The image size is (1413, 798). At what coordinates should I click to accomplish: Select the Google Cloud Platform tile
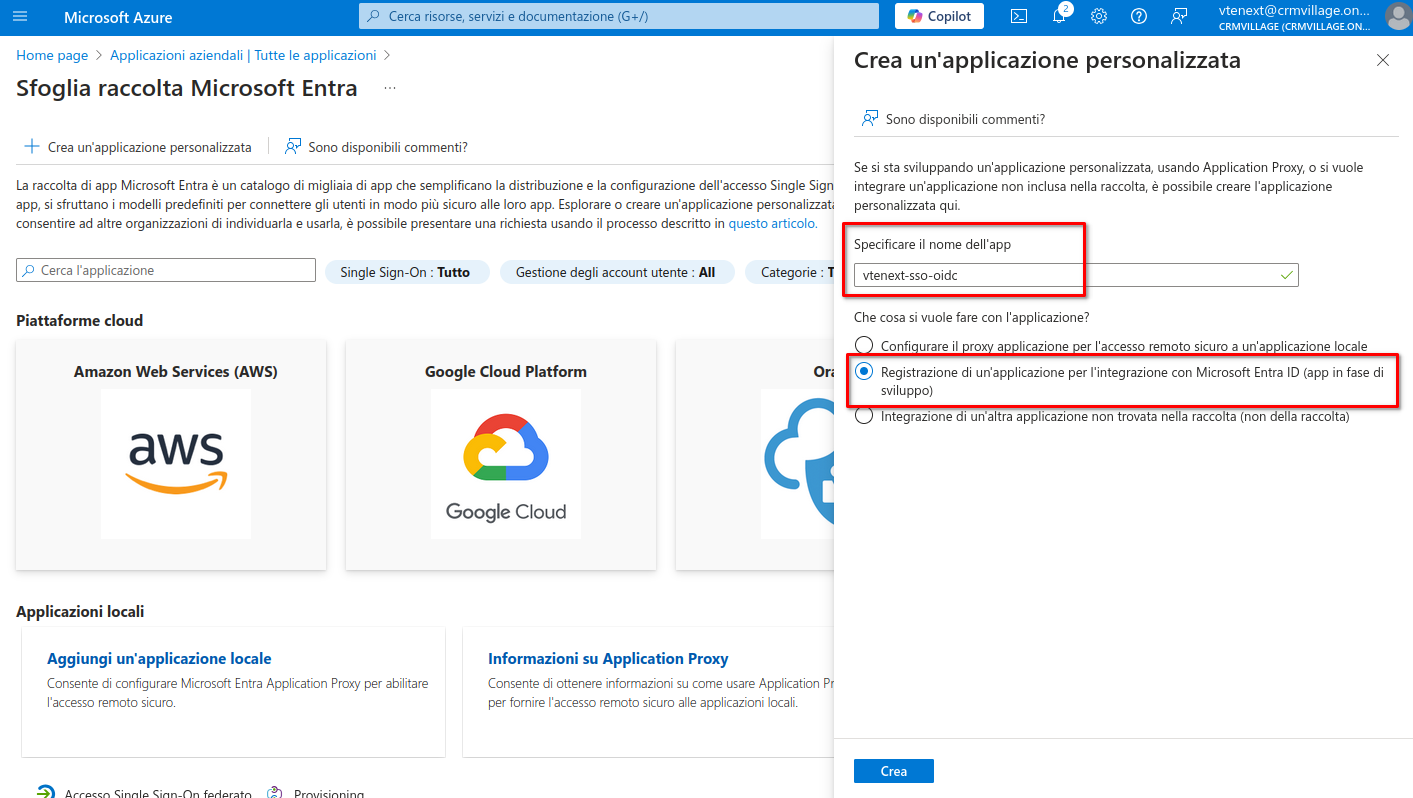(501, 455)
